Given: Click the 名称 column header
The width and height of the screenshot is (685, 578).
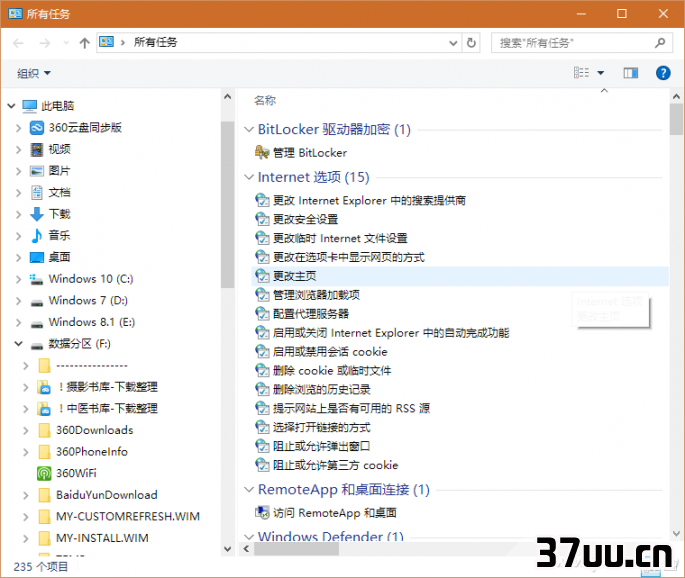Looking at the screenshot, I should tap(265, 100).
